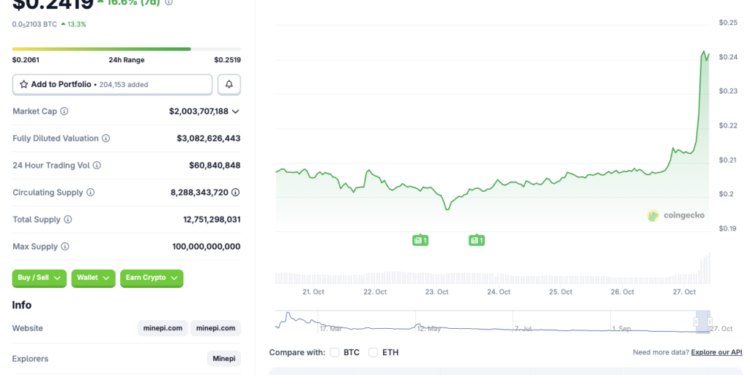Open the Explore our API link
The width and height of the screenshot is (750, 375).
717,353
